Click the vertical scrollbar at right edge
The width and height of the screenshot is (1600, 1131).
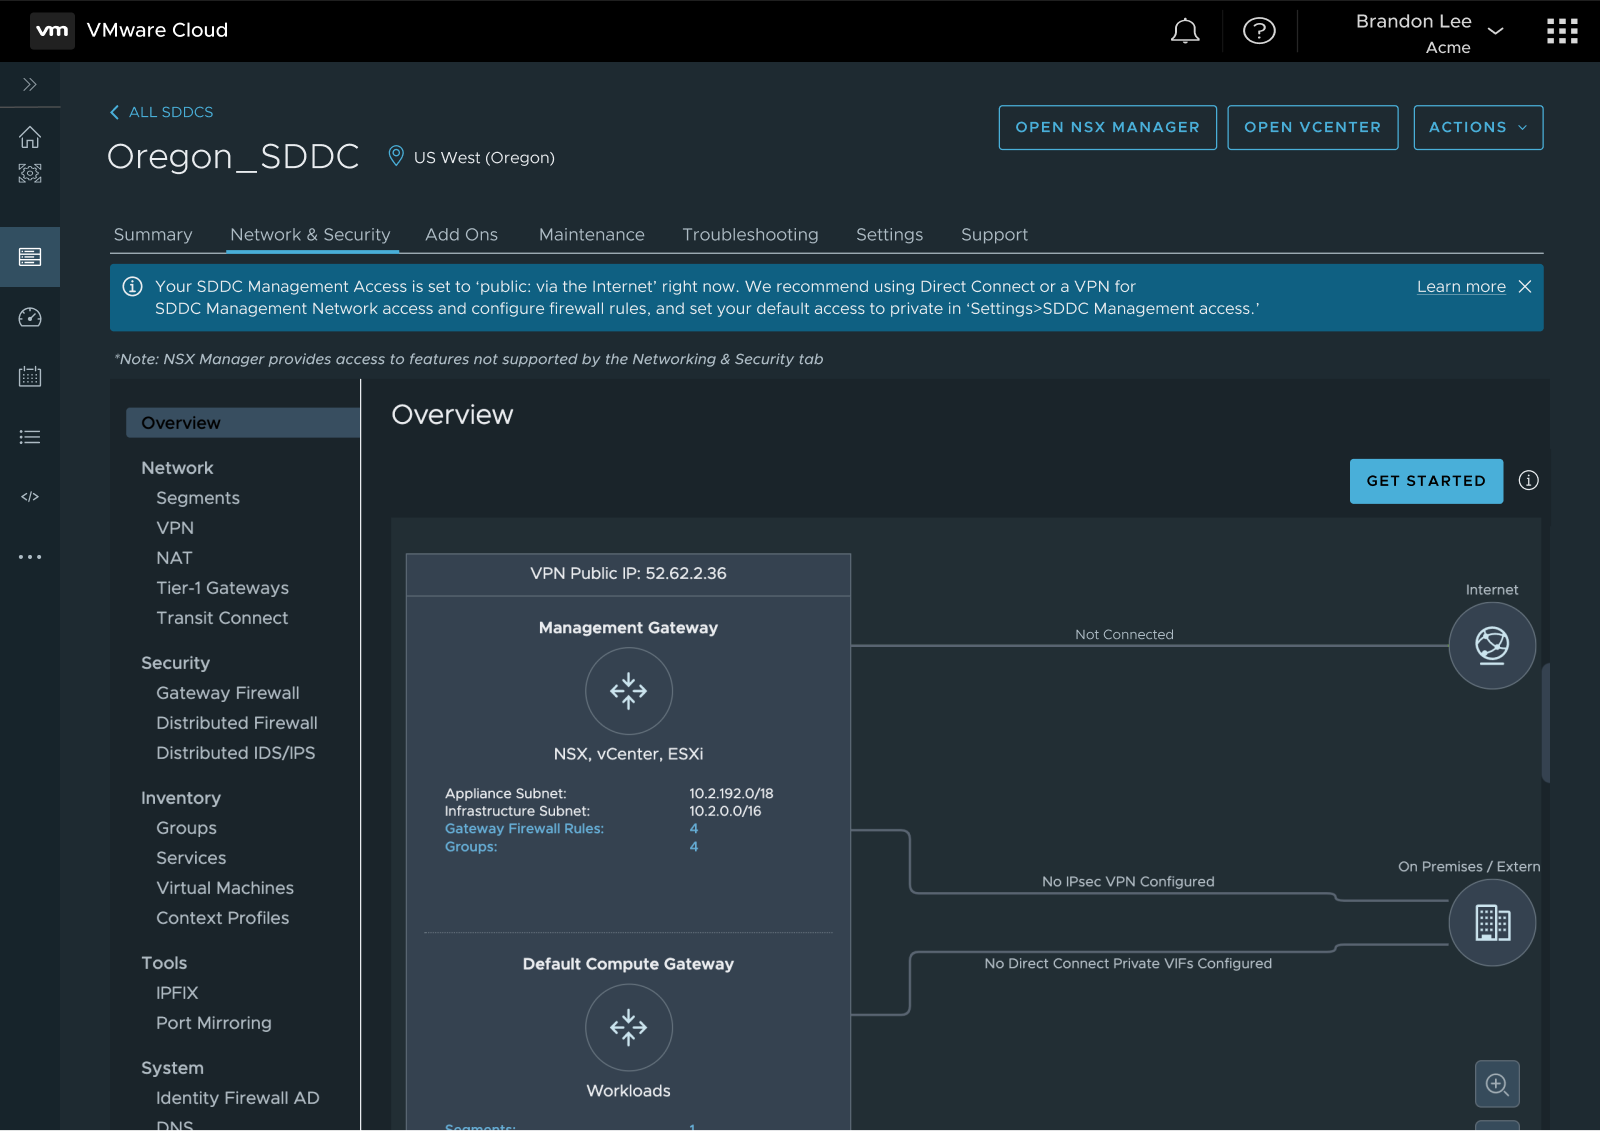point(1546,722)
